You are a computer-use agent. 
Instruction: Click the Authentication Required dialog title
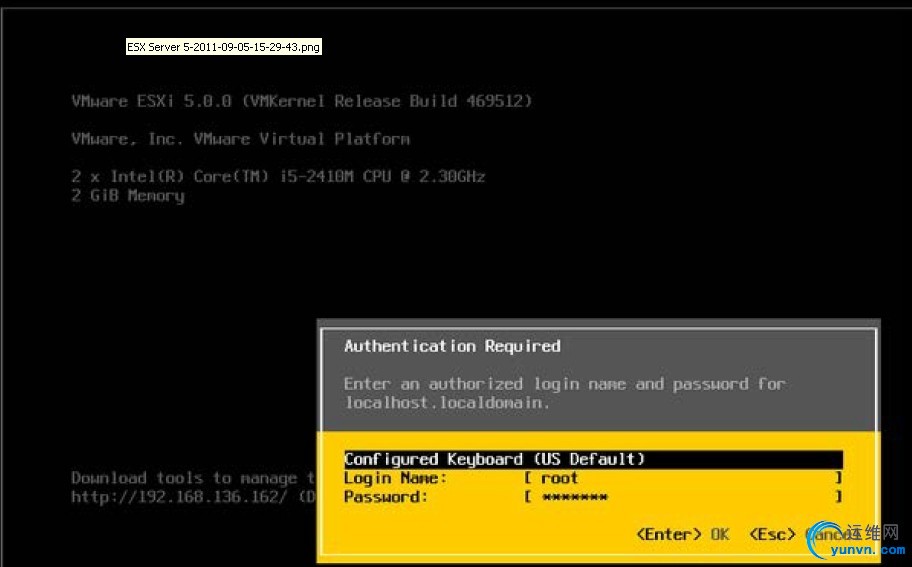click(452, 346)
